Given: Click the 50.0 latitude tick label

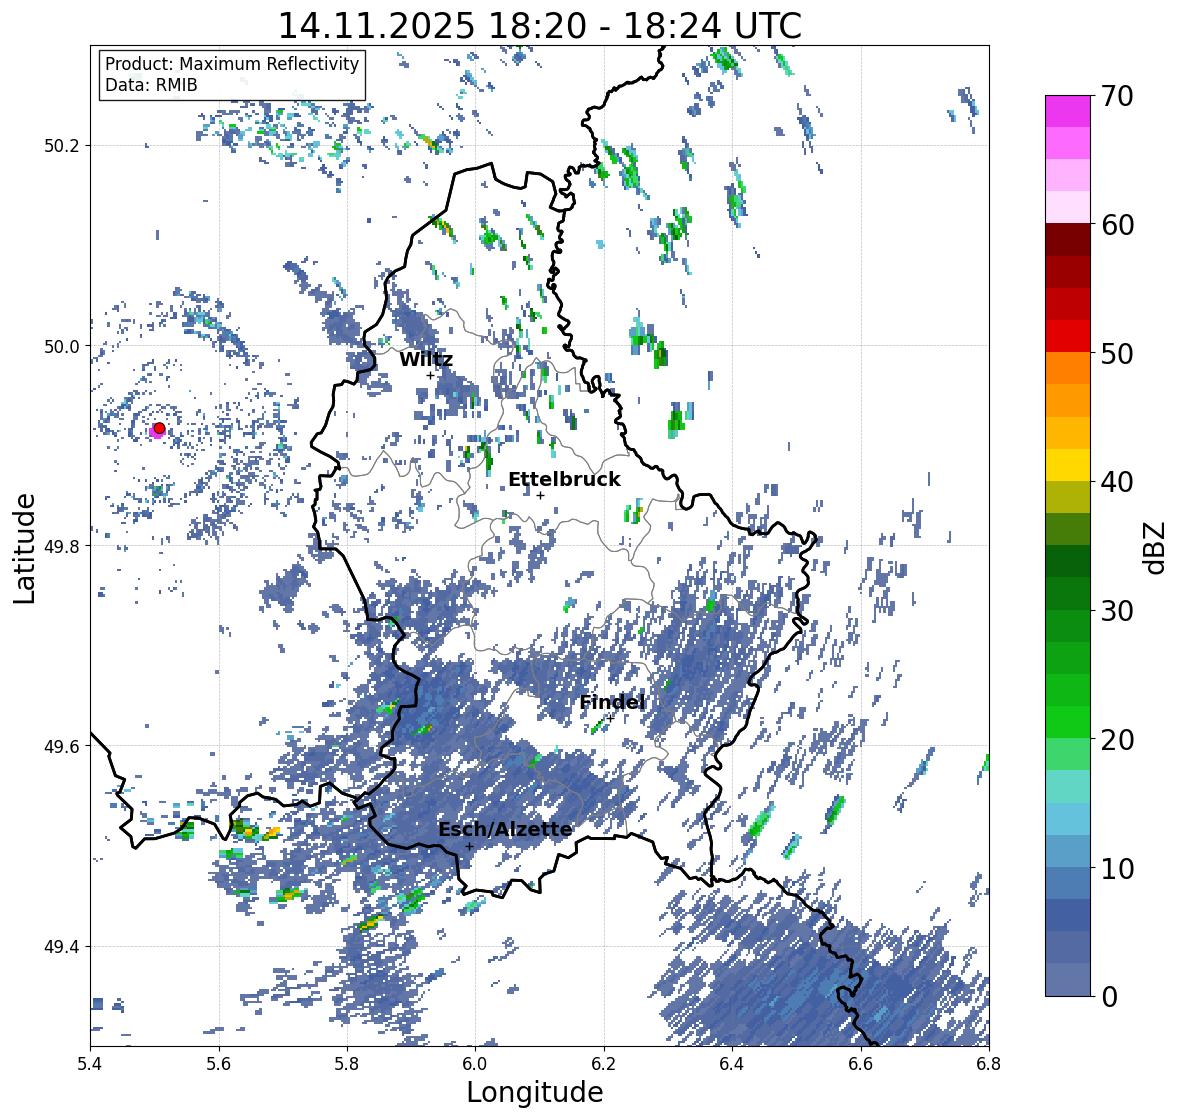Looking at the screenshot, I should click(62, 347).
